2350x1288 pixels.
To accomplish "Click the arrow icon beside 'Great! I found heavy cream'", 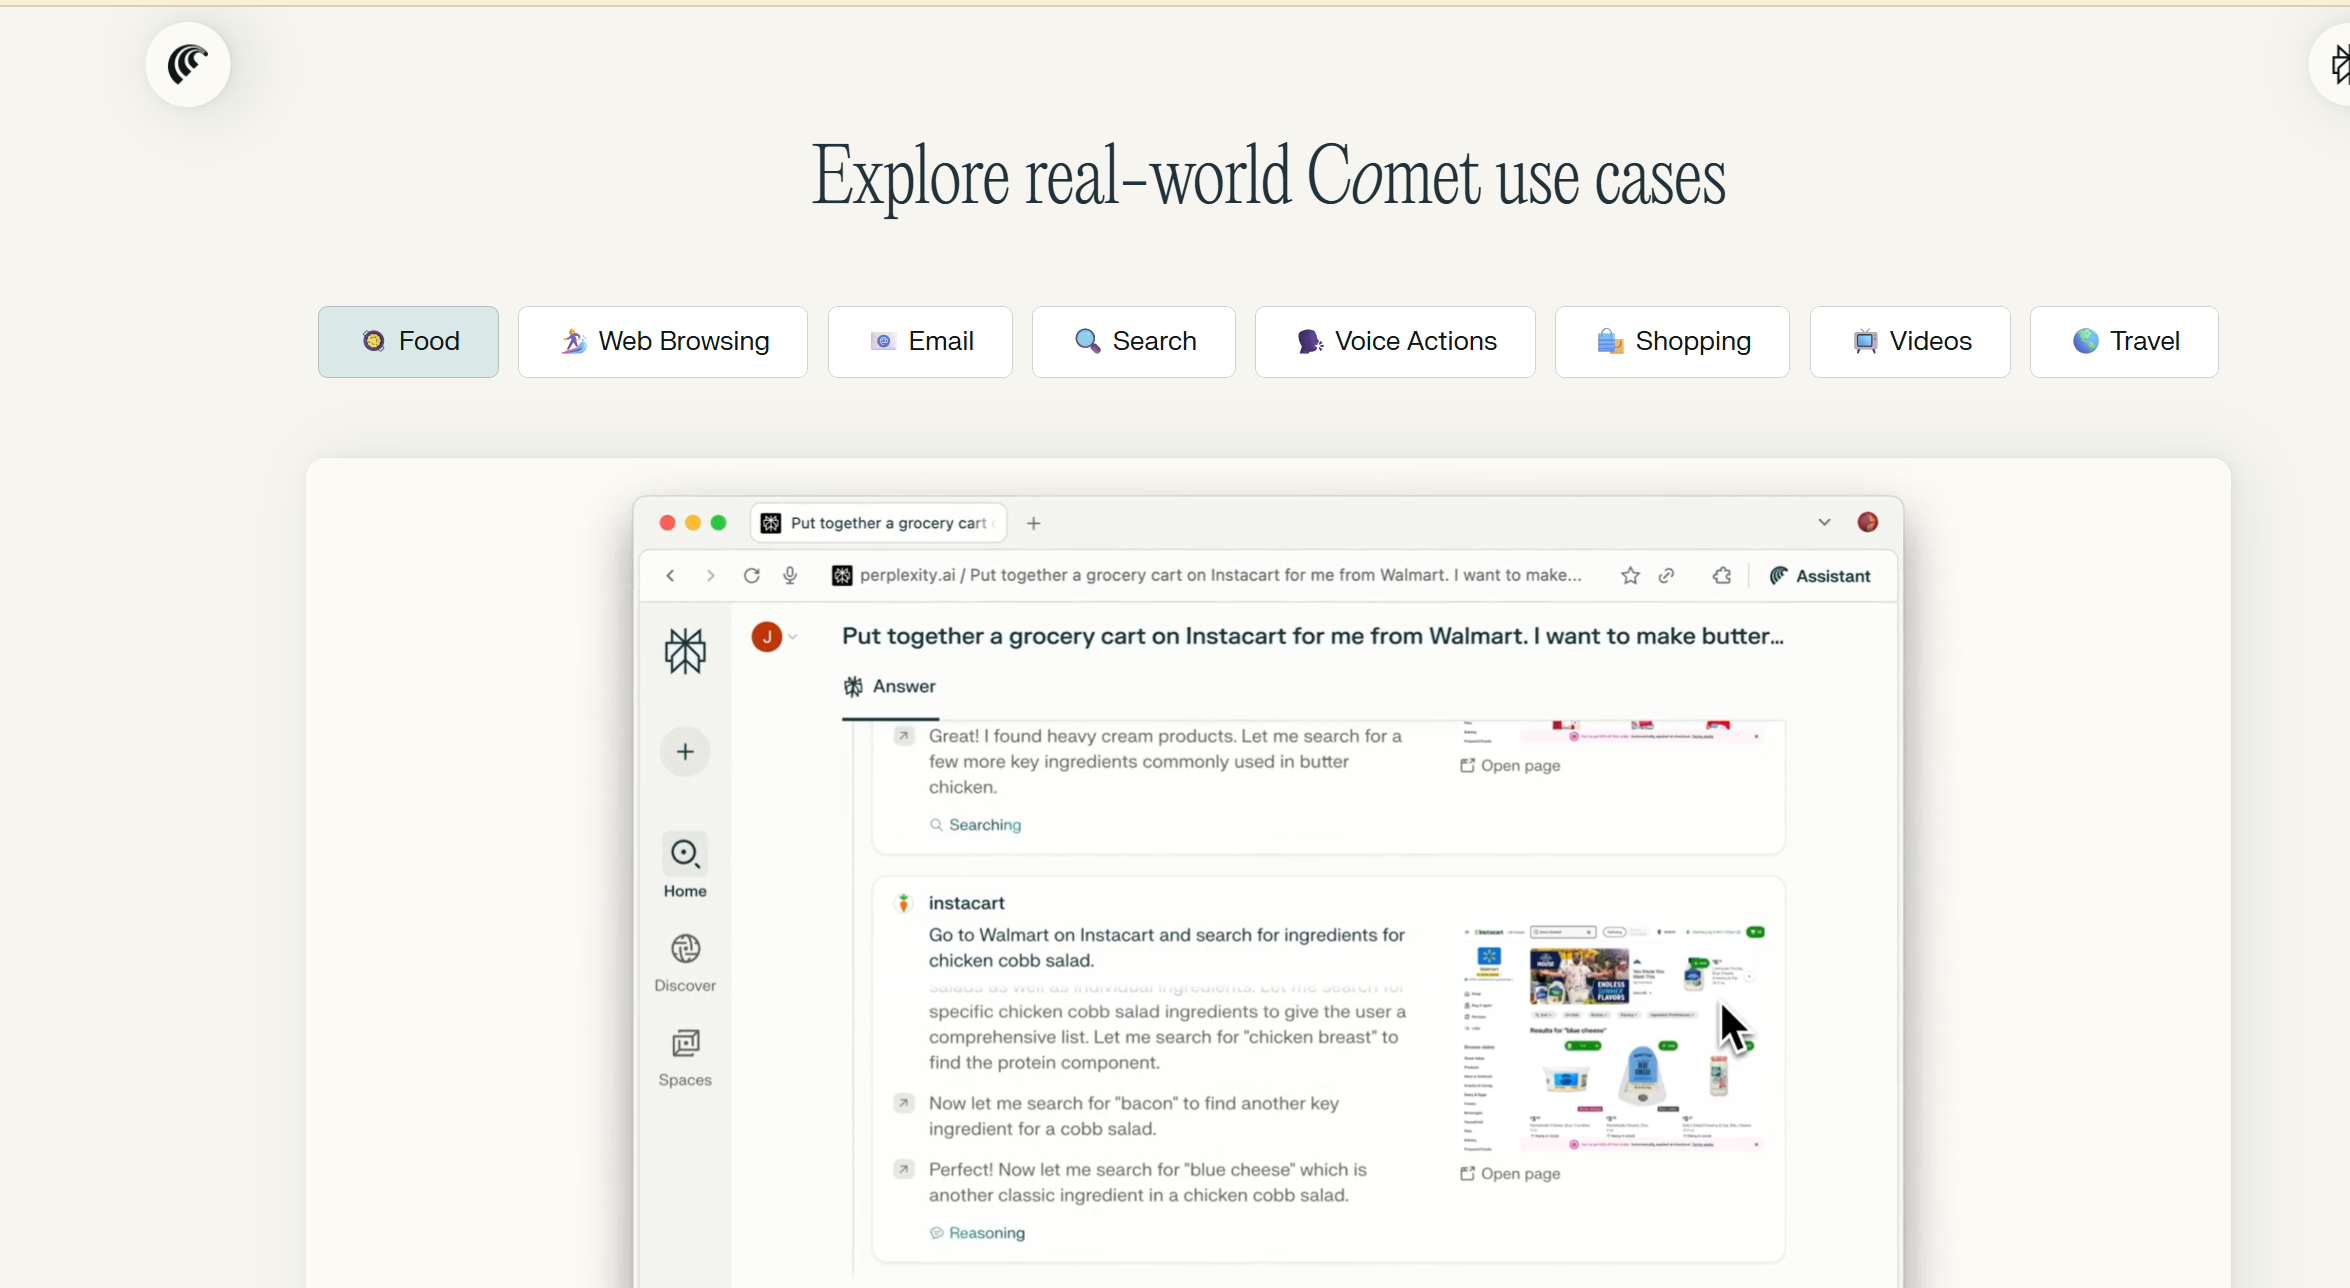I will pos(904,736).
